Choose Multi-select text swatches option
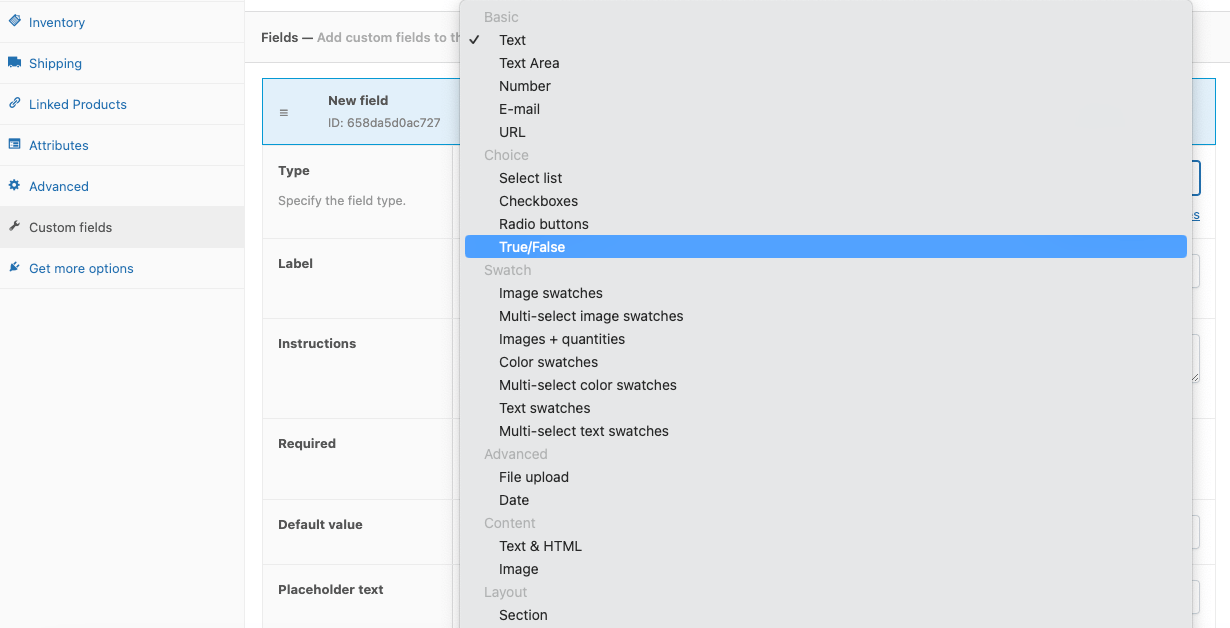 point(826,431)
